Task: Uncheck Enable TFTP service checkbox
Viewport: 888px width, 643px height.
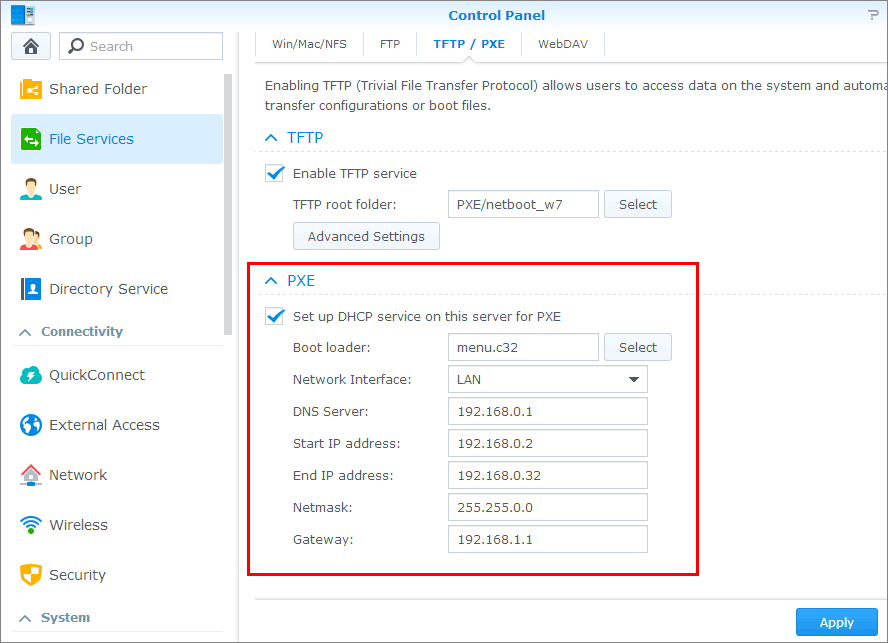Action: click(275, 173)
